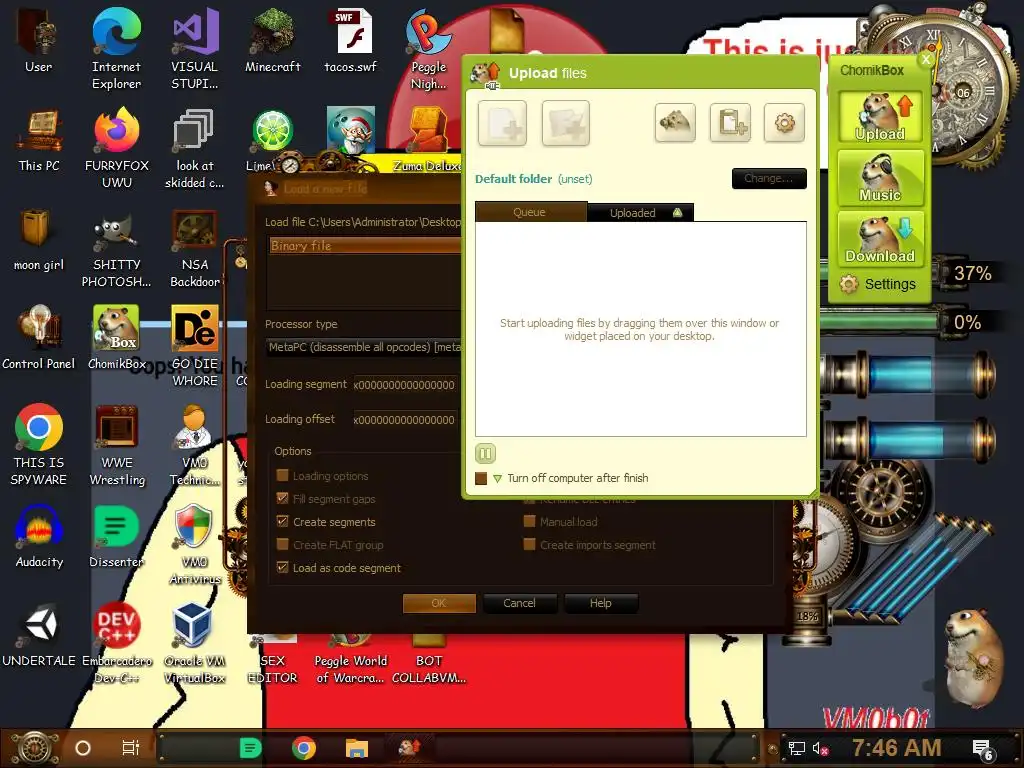This screenshot has height=768, width=1024.
Task: Switch to the Queue tab
Action: 530,212
